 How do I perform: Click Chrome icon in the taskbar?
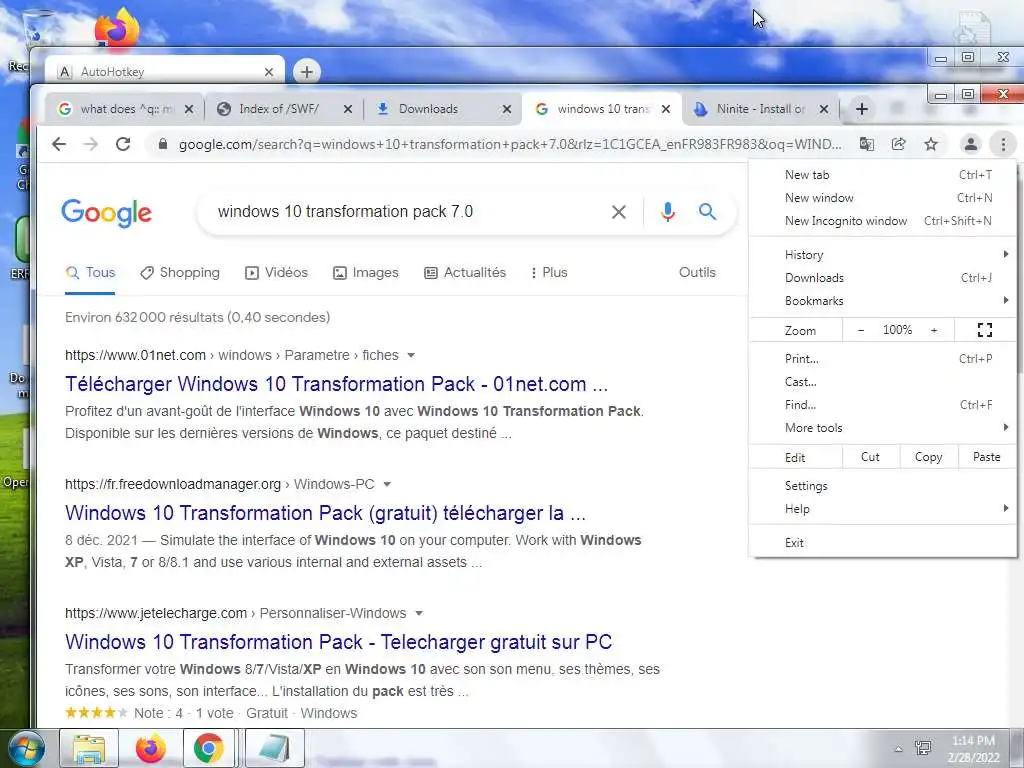pyautogui.click(x=208, y=748)
